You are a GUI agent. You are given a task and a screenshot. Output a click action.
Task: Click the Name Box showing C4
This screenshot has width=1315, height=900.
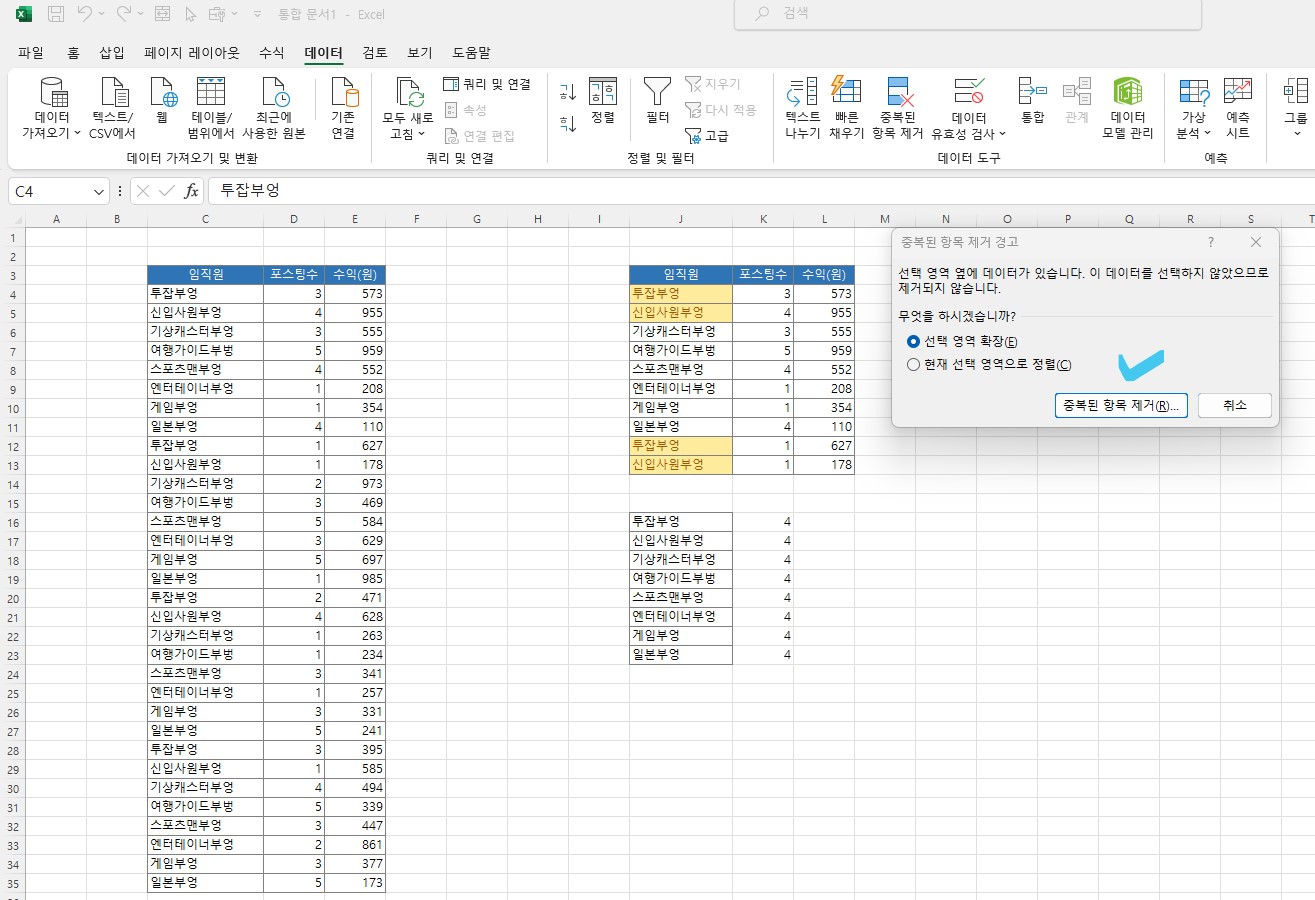pyautogui.click(x=50, y=191)
